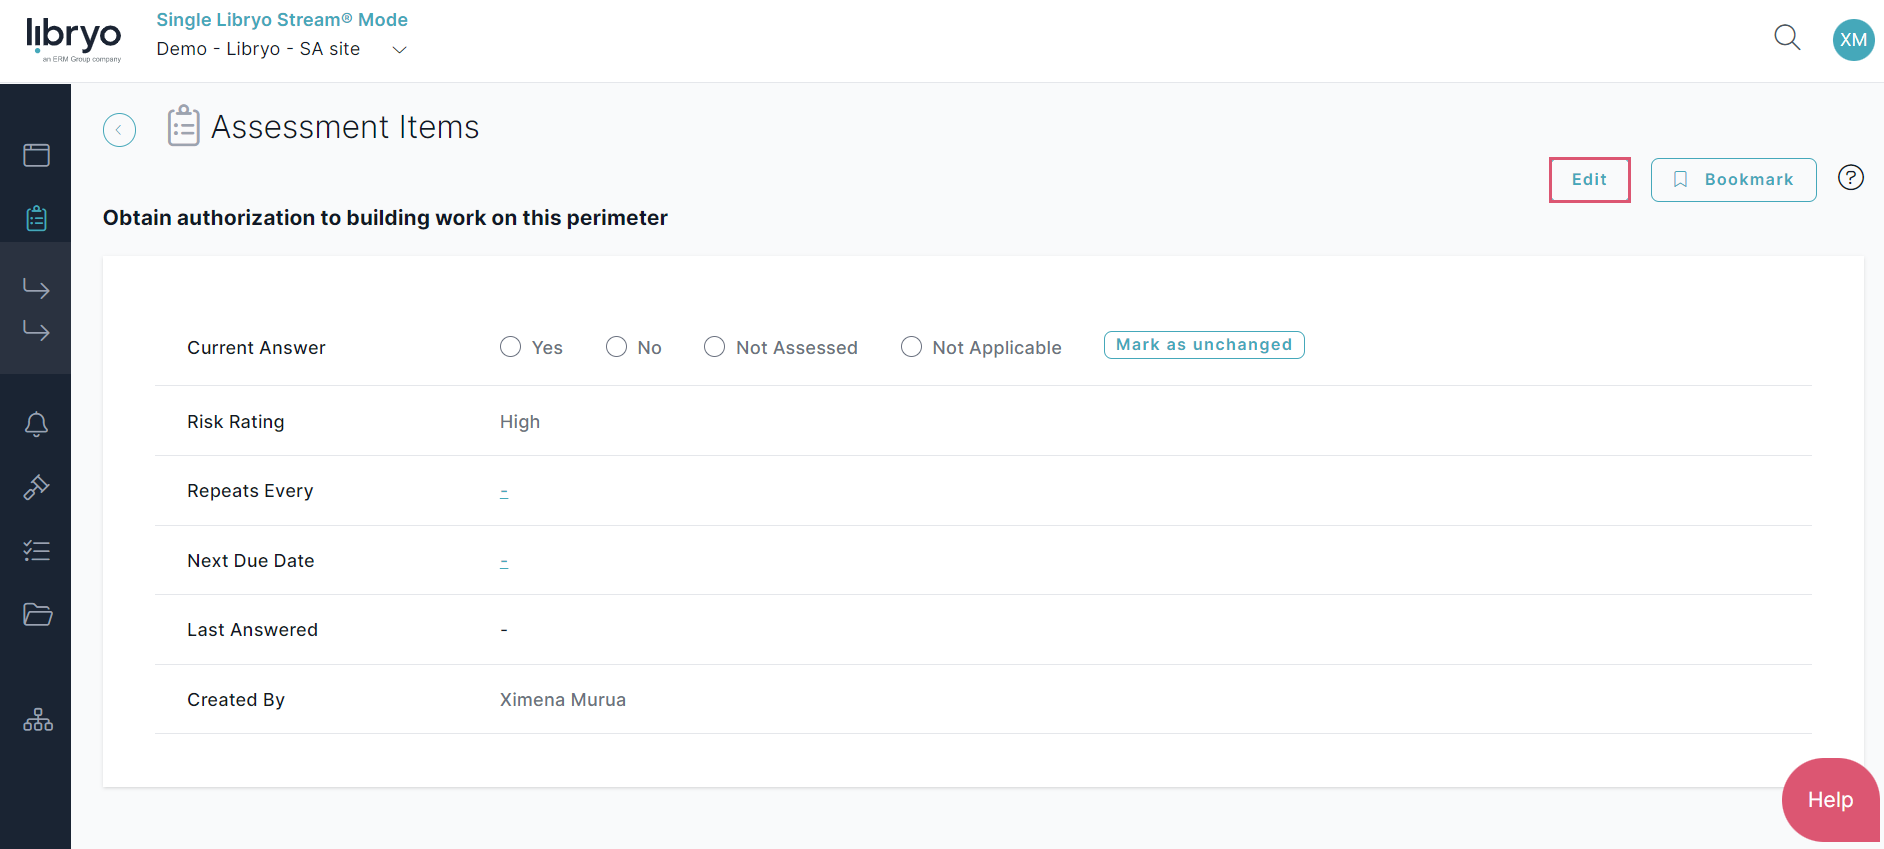Click the lower right-turn arrow sidebar icon

coord(37,330)
